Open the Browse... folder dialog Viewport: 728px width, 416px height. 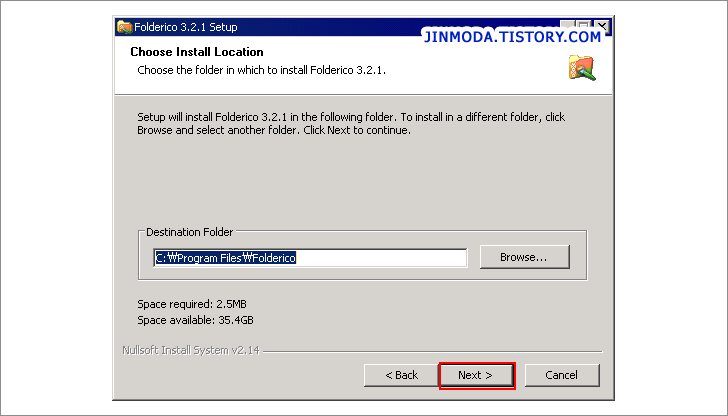(524, 257)
